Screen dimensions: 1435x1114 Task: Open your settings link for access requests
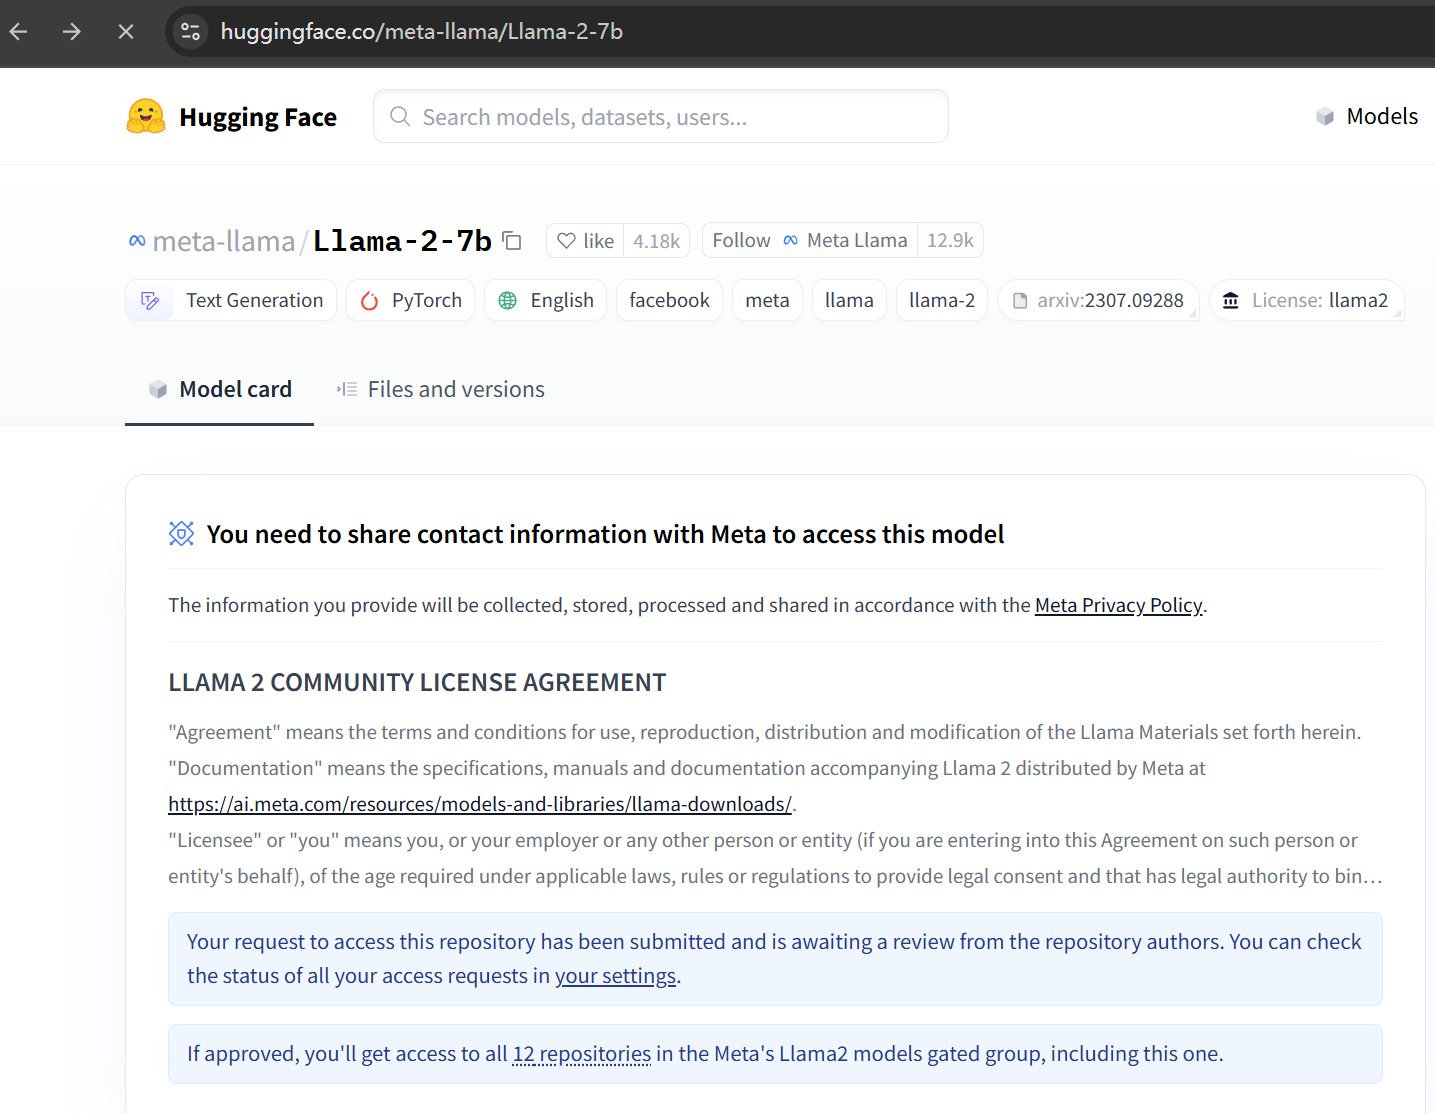click(615, 977)
